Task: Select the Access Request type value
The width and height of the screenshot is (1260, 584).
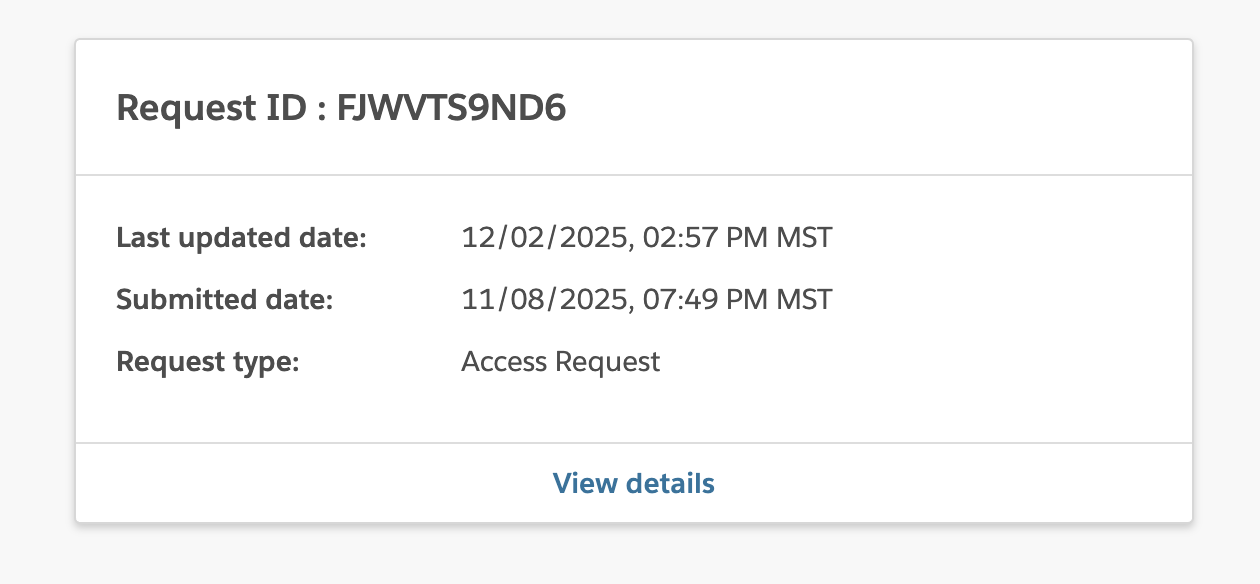Action: click(560, 362)
